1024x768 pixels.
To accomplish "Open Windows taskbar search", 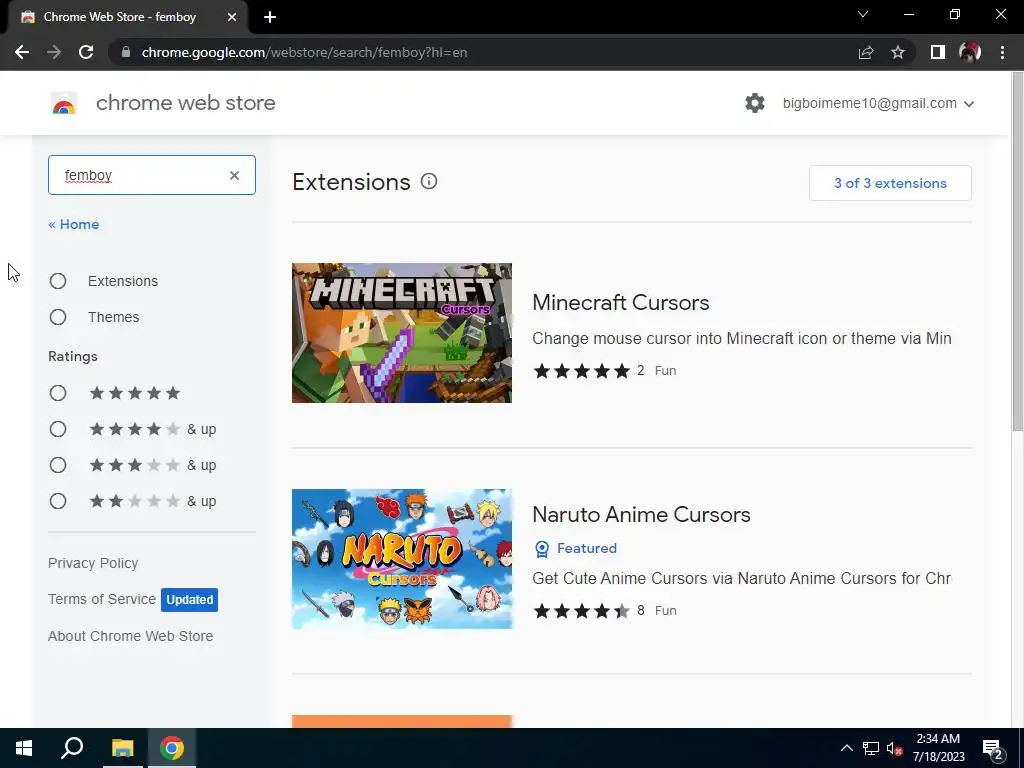I will tap(72, 748).
